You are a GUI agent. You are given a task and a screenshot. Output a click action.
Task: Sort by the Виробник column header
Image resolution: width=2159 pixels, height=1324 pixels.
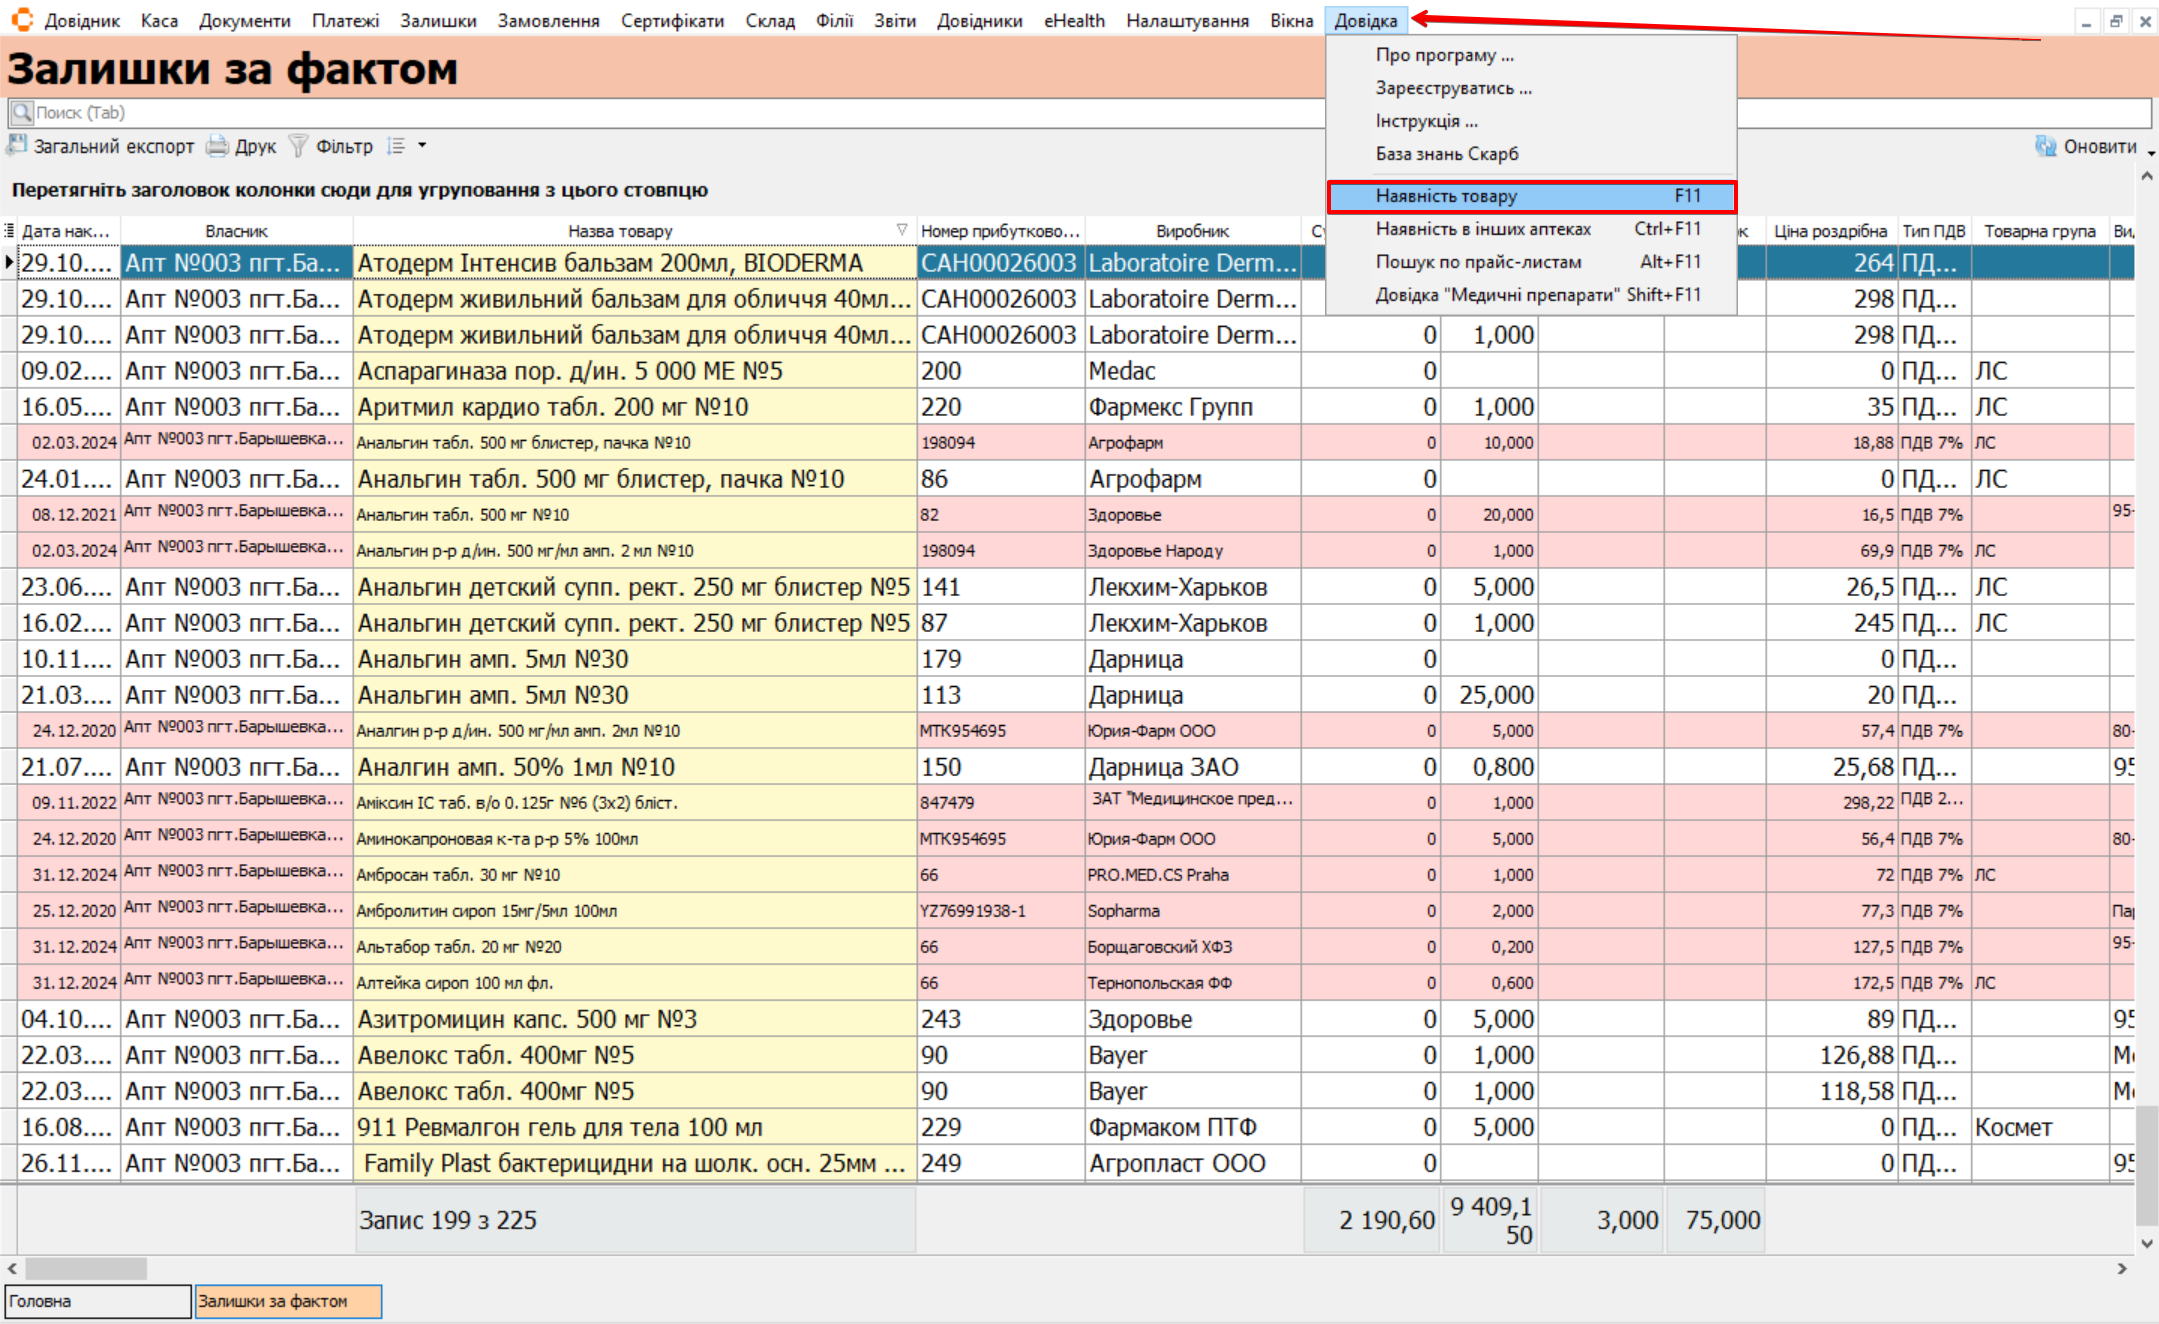[x=1192, y=231]
